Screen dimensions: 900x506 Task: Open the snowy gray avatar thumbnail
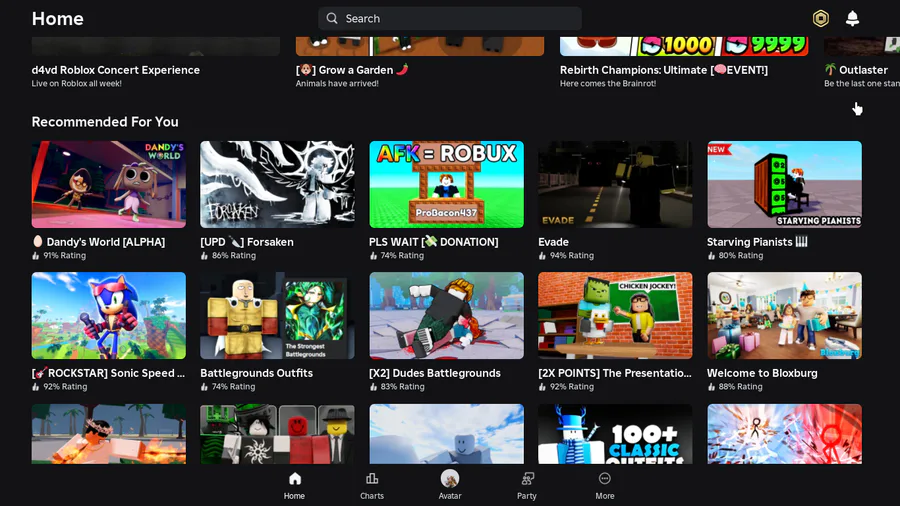coord(447,434)
